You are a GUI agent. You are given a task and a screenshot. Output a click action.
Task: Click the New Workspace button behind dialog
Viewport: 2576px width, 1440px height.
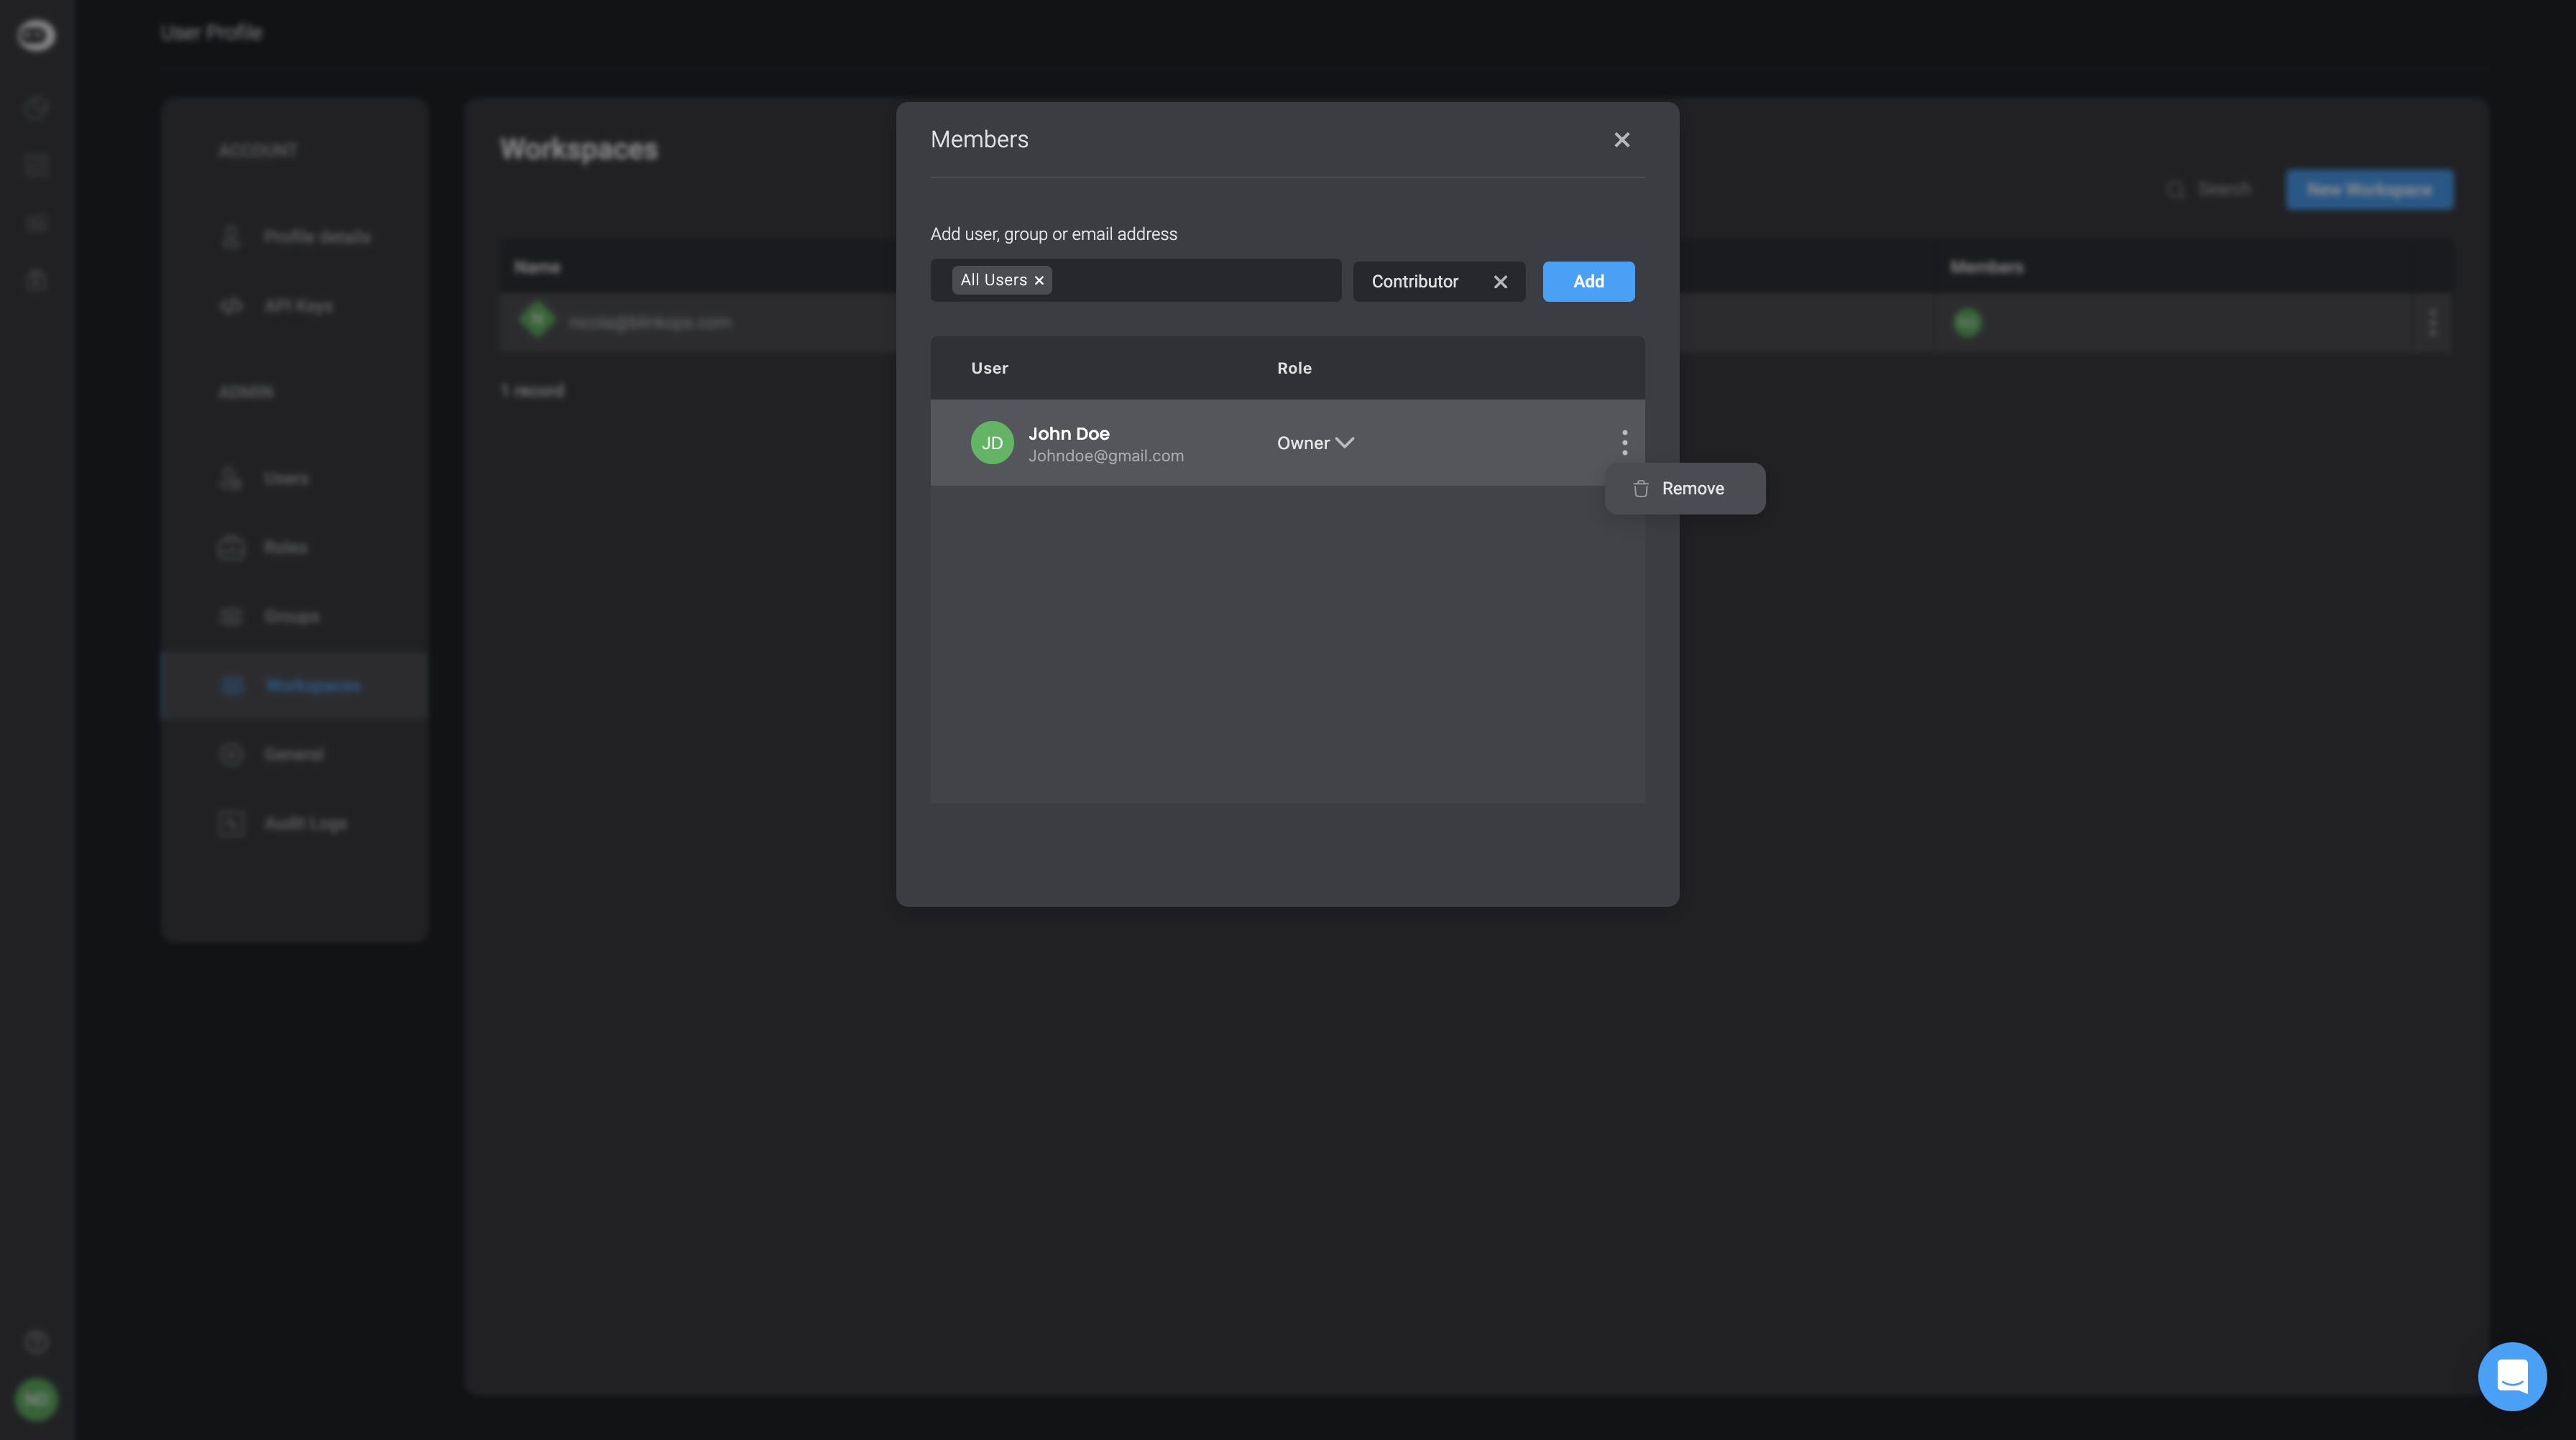(x=2368, y=190)
